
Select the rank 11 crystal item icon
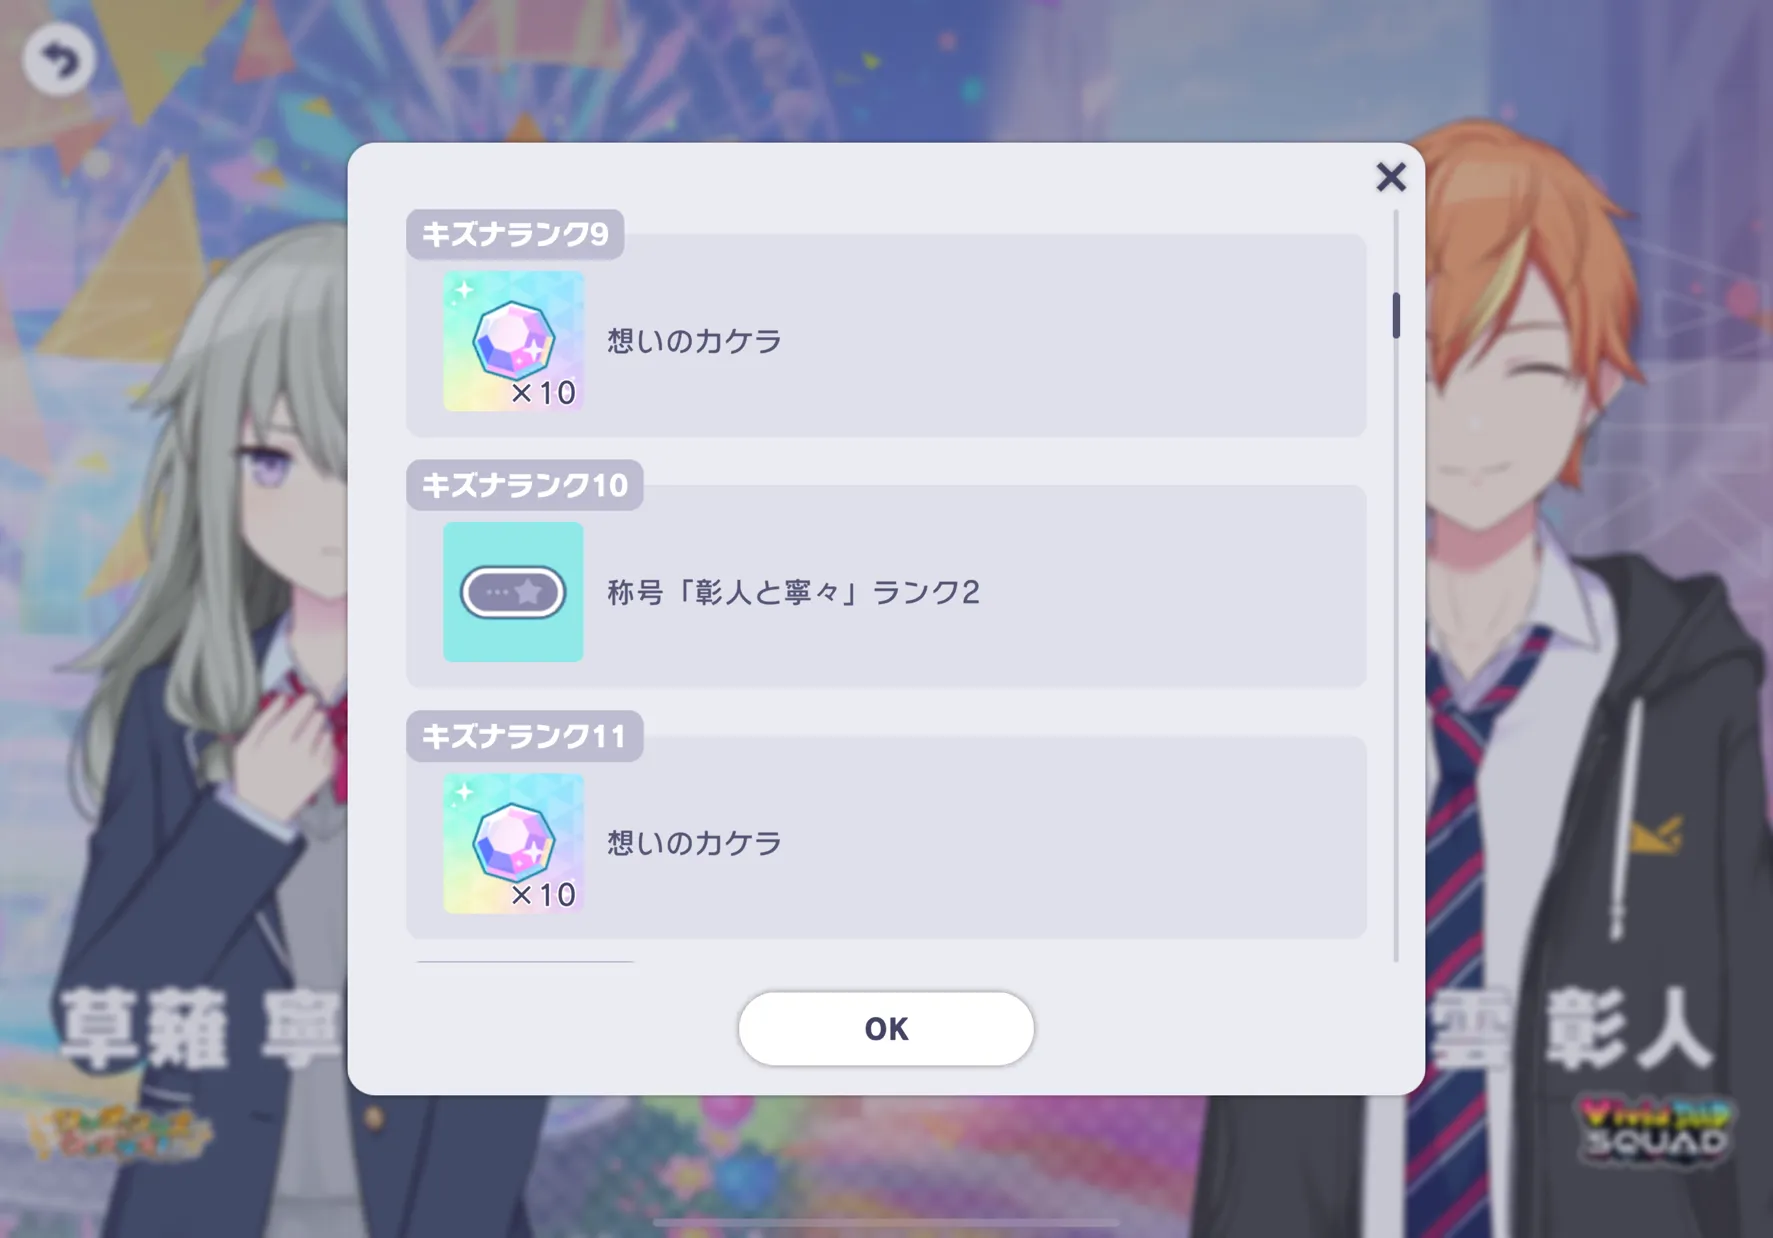click(513, 843)
